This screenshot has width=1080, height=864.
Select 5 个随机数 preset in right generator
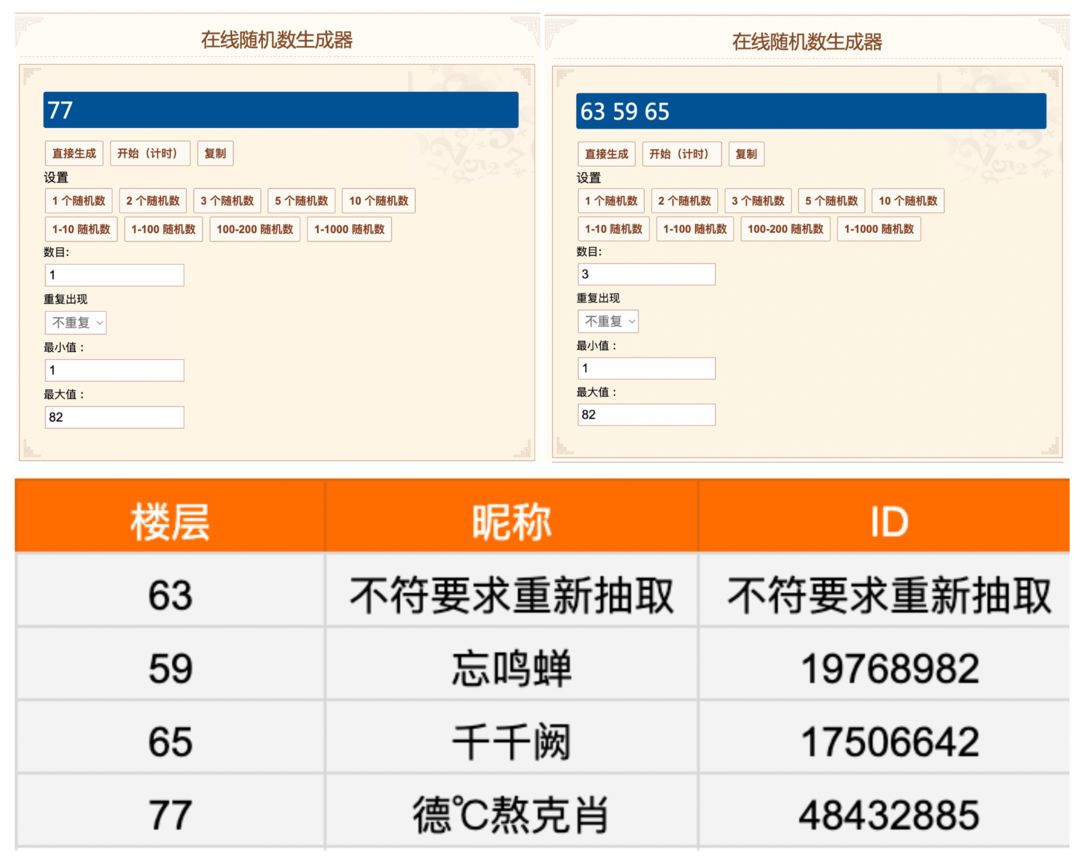831,200
